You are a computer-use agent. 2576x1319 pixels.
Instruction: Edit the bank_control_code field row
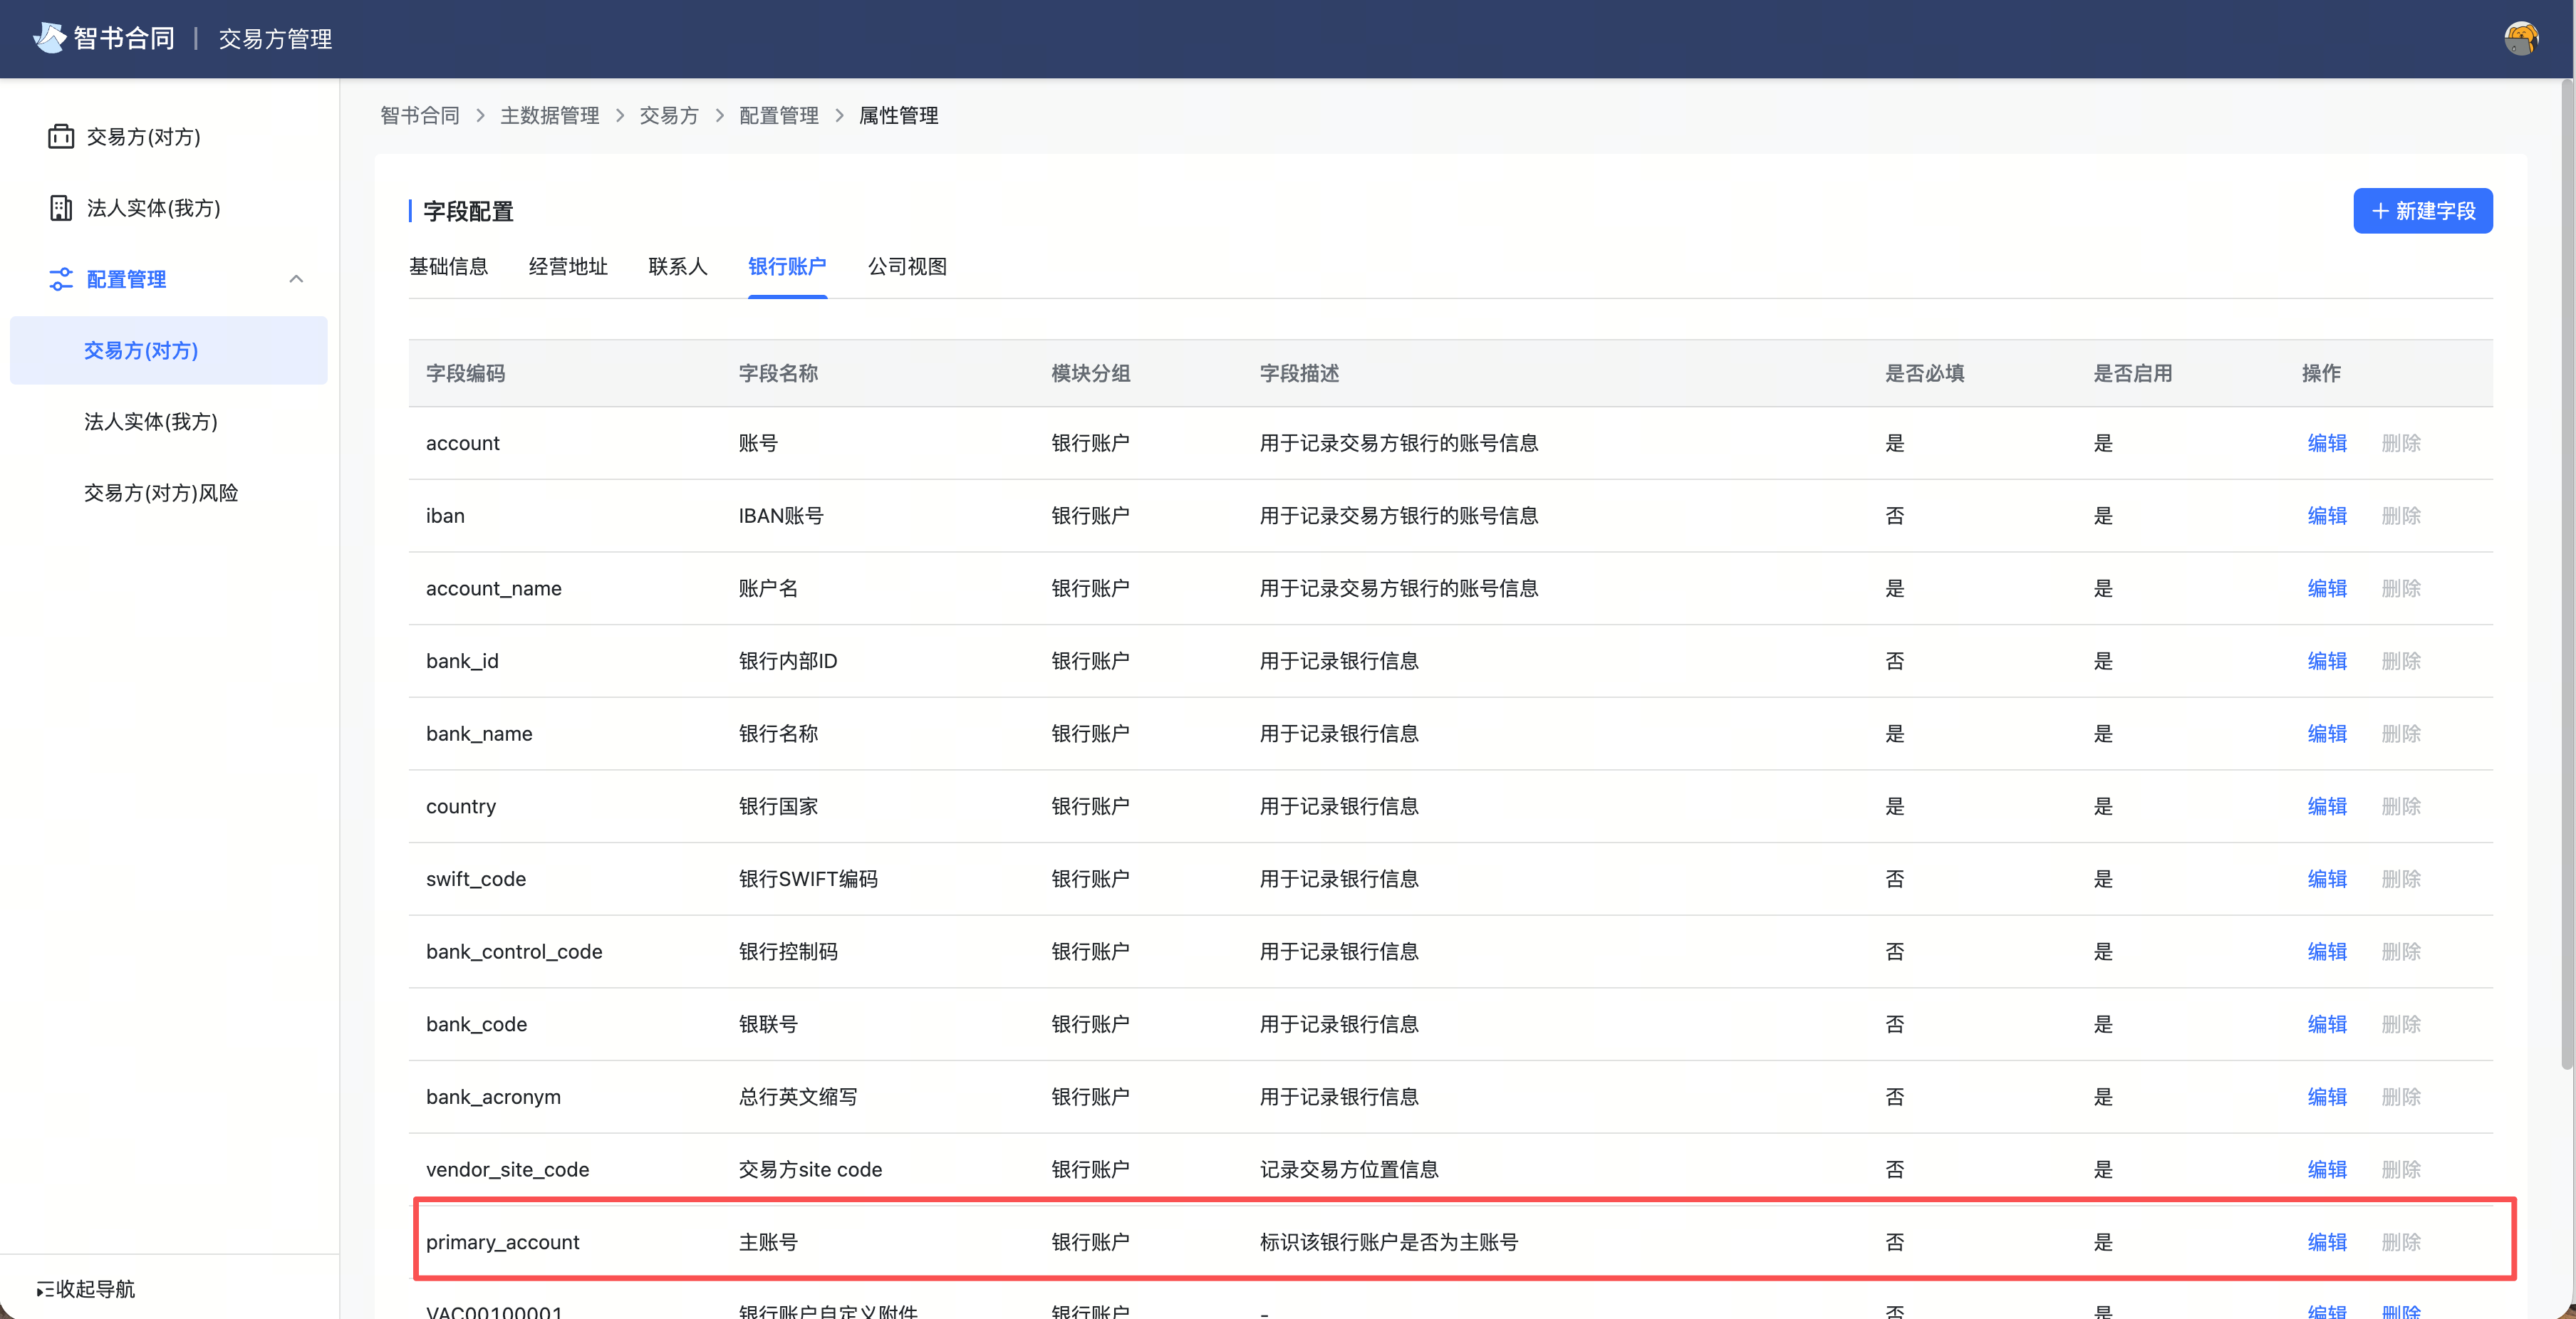pyautogui.click(x=2327, y=951)
